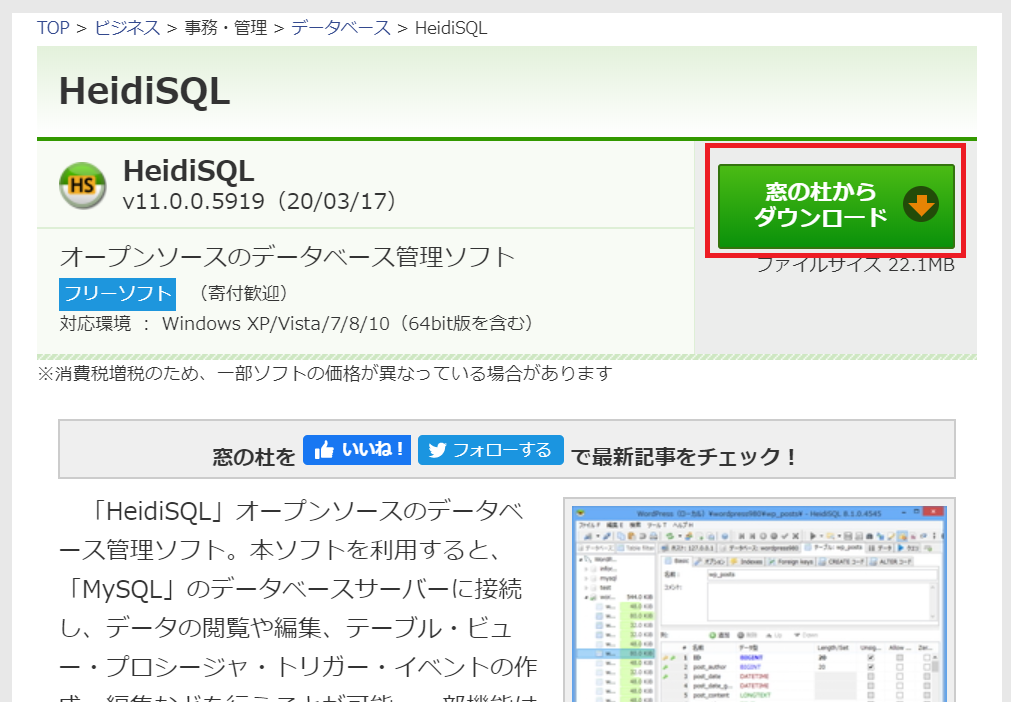Screen dimensions: 1011x702
Task: Open the ビジネス breadcrumb link
Action: click(x=127, y=28)
